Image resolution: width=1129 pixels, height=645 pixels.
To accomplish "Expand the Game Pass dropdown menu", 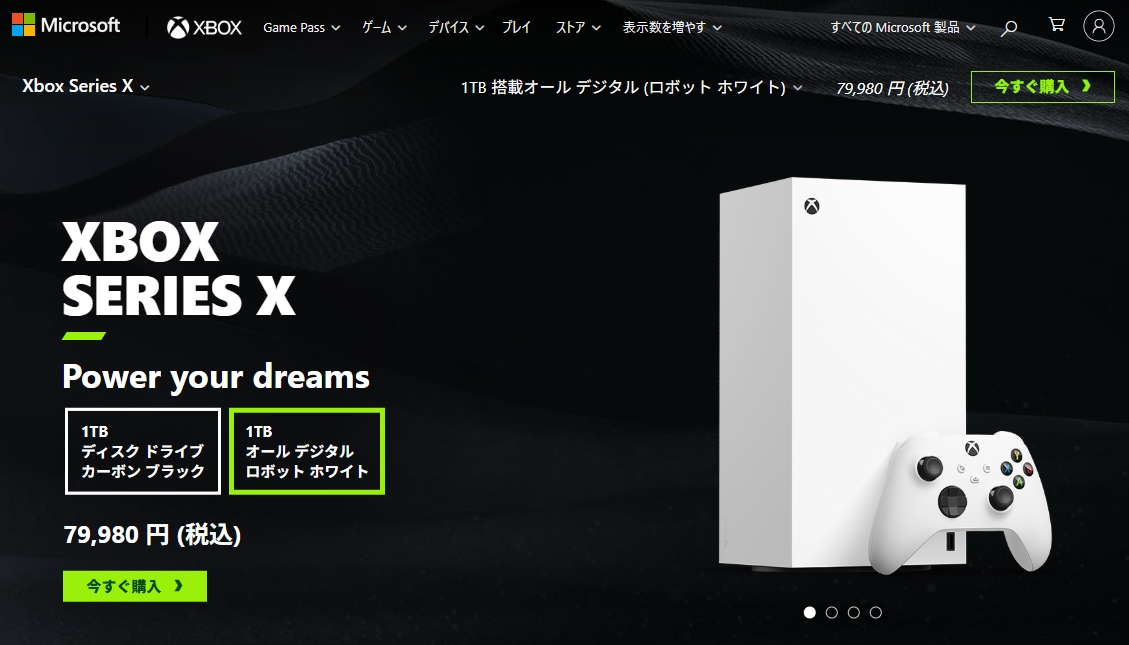I will point(302,27).
